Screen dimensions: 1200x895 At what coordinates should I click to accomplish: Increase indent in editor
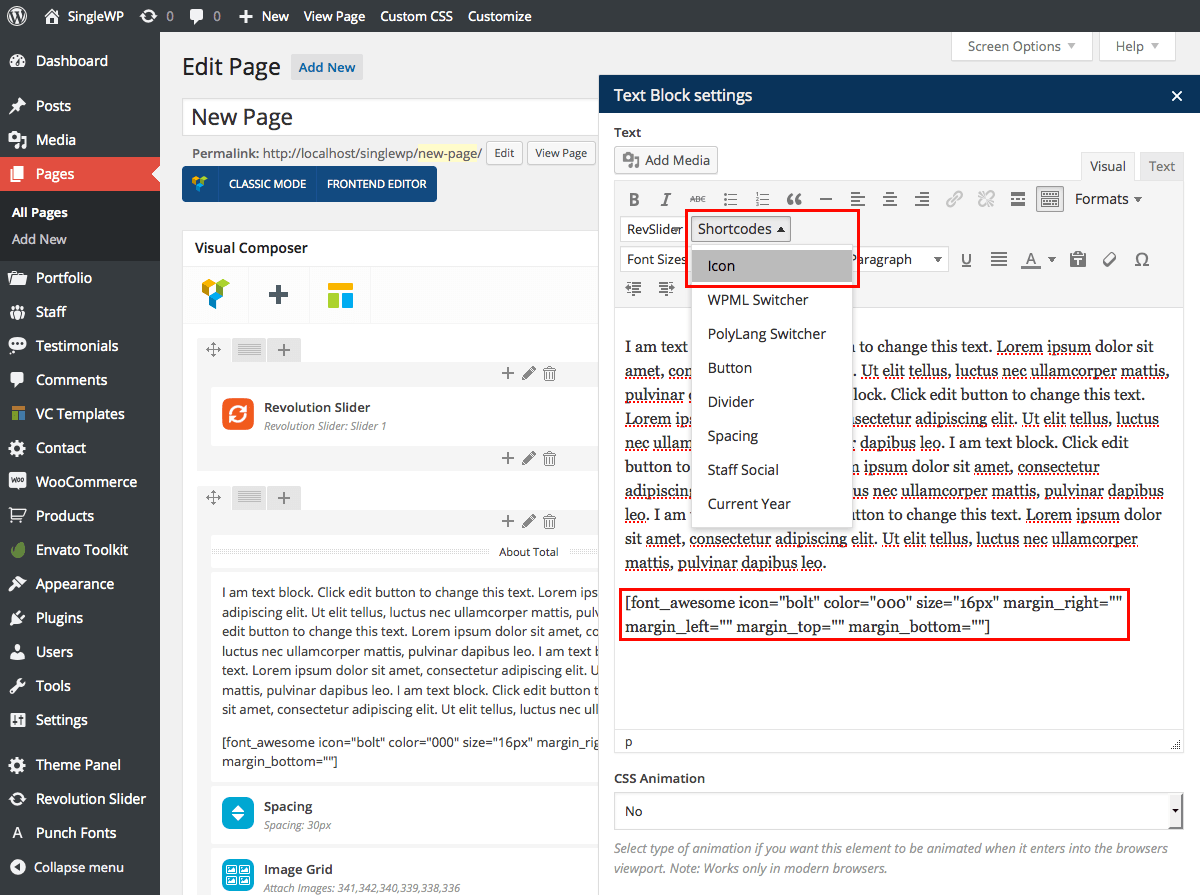click(x=666, y=288)
